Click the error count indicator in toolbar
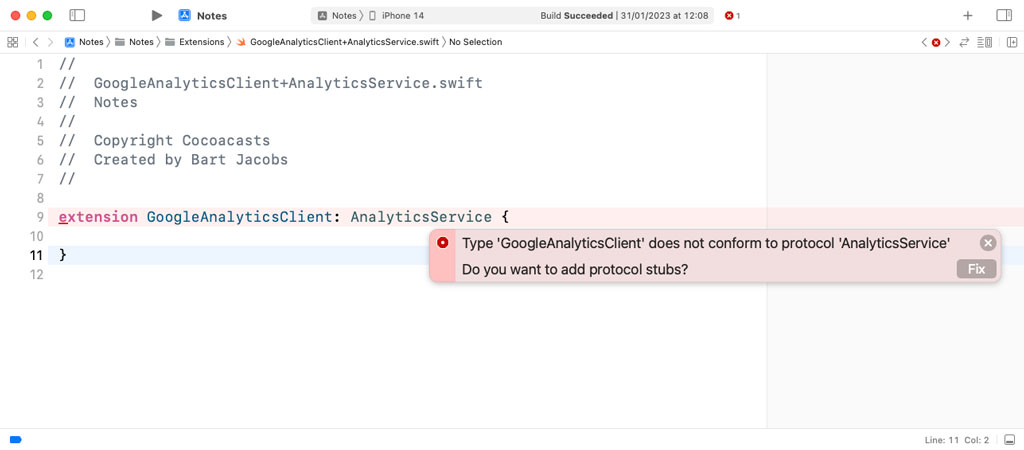Viewport: 1024px width, 450px height. [x=732, y=16]
